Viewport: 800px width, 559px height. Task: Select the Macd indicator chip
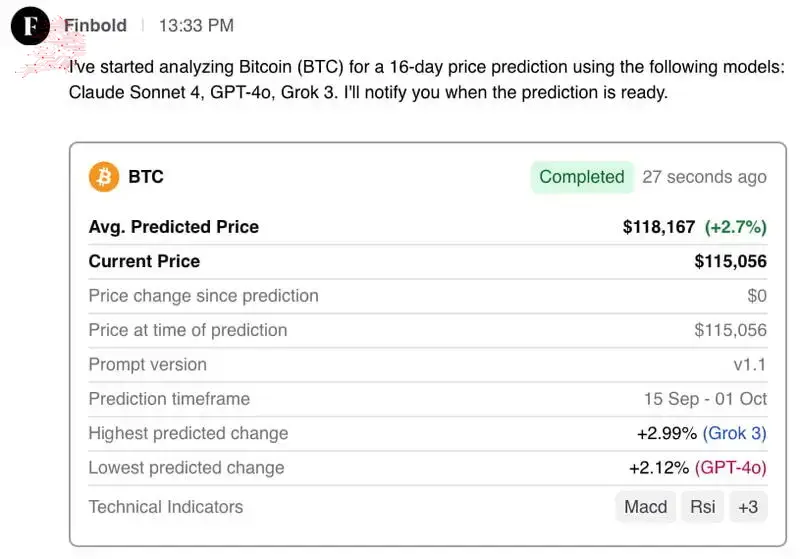point(645,507)
